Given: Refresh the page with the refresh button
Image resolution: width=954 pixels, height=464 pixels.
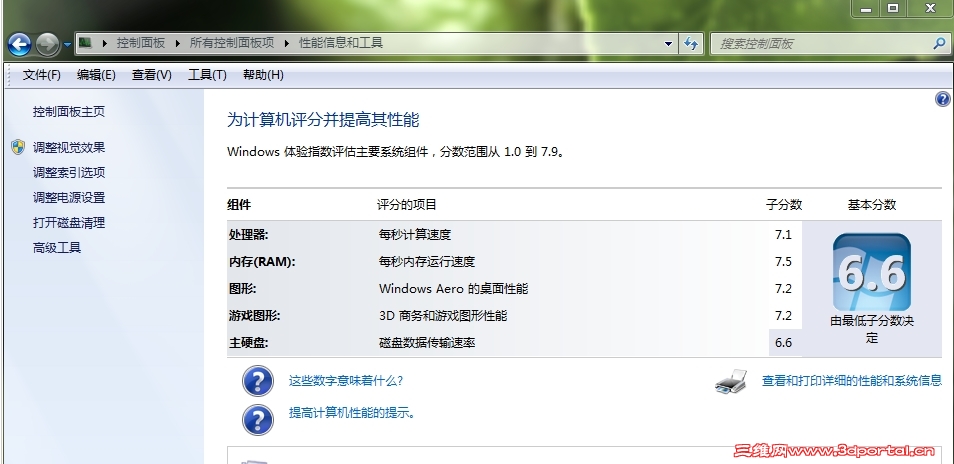Looking at the screenshot, I should pyautogui.click(x=691, y=44).
